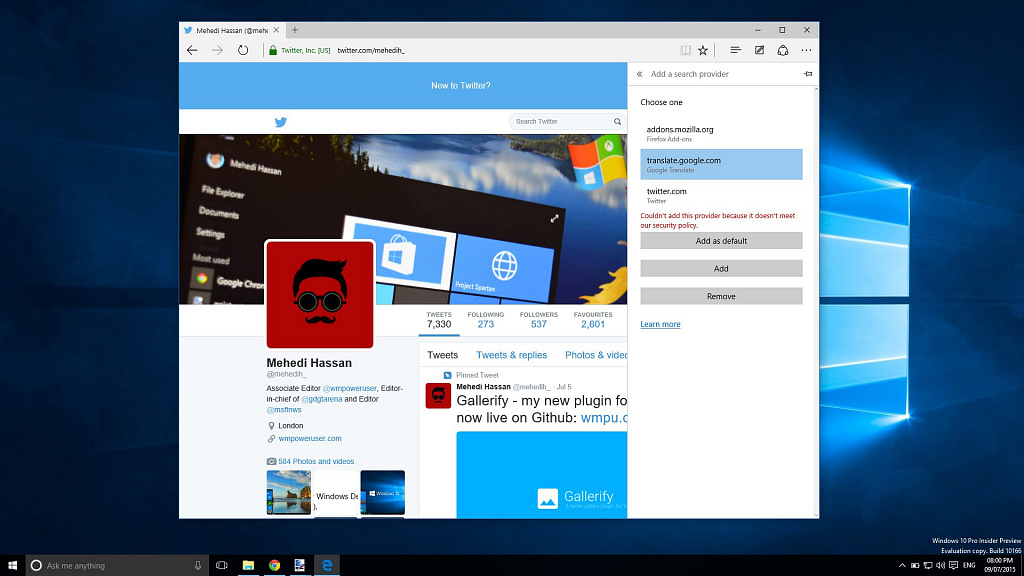Image resolution: width=1024 pixels, height=576 pixels.
Task: Click Add as default button
Action: click(x=721, y=241)
